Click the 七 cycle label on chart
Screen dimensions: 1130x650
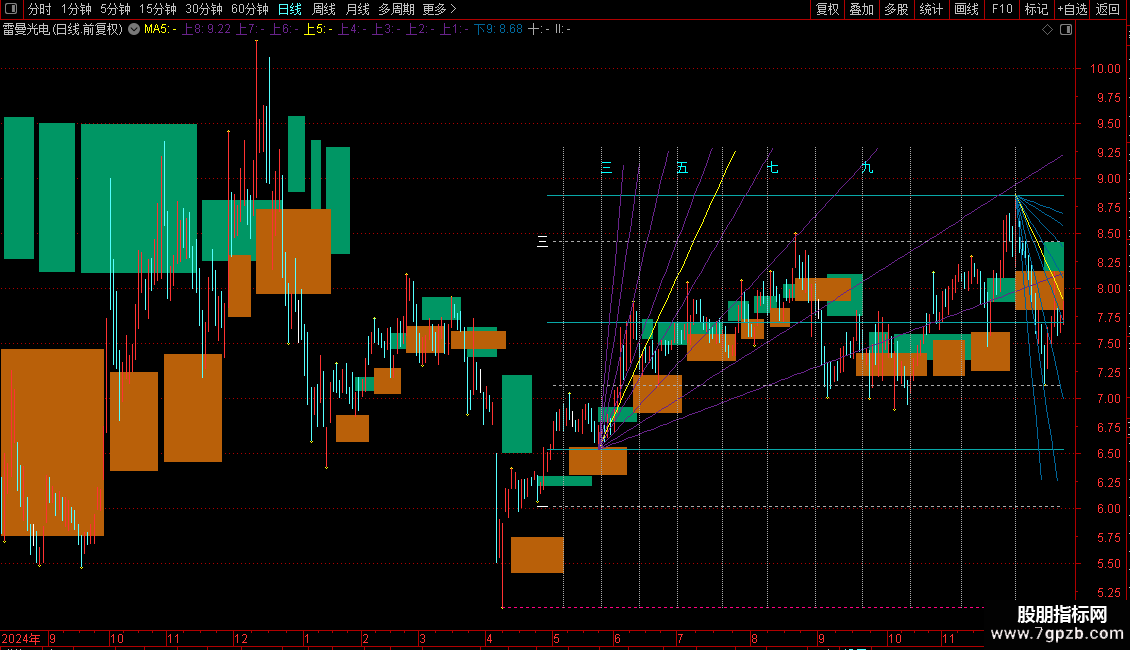pyautogui.click(x=773, y=168)
